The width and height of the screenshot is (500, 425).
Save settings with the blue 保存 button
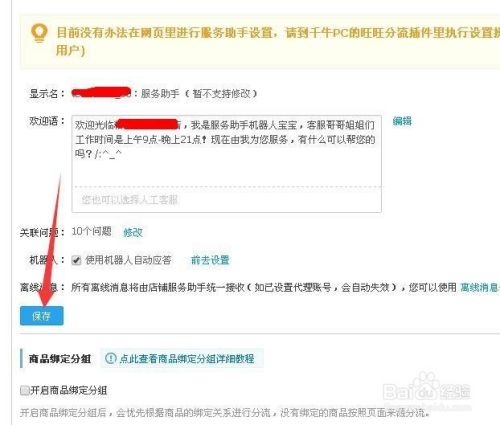click(x=42, y=316)
